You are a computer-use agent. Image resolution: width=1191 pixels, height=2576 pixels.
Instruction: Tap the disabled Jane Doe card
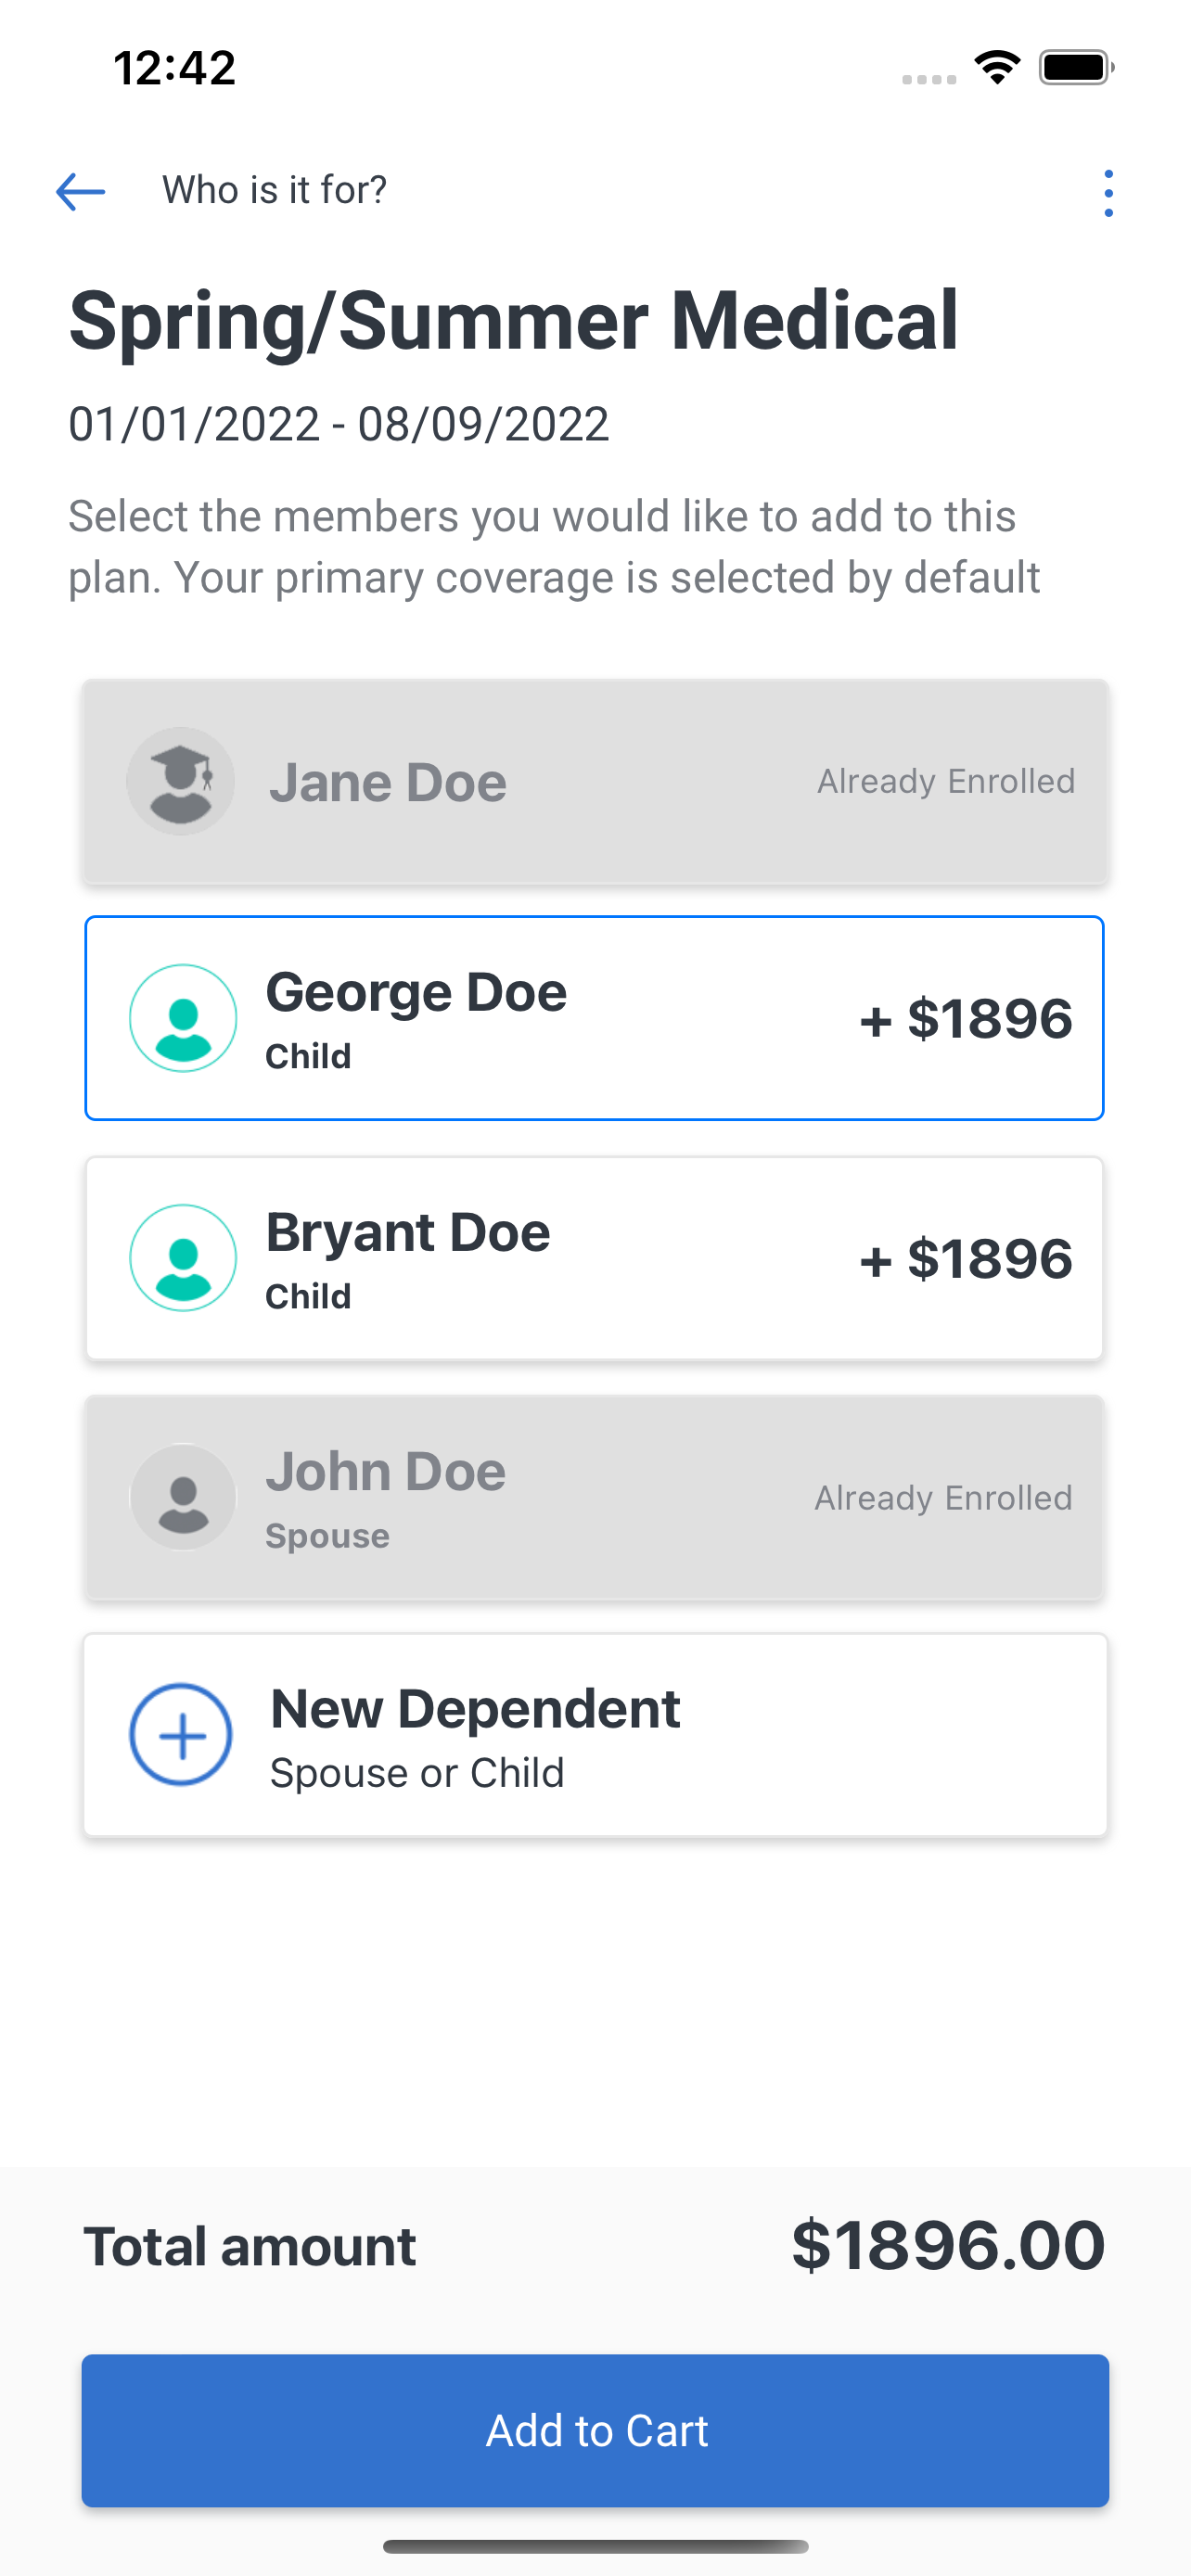[595, 781]
